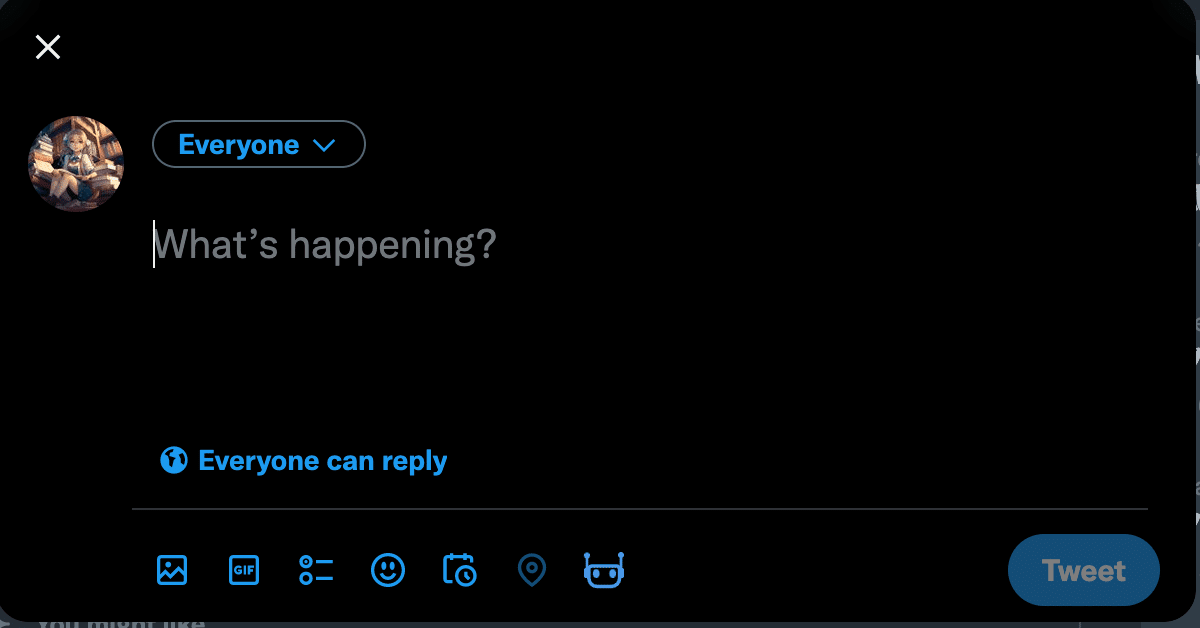Add media with the image icon
The height and width of the screenshot is (628, 1200).
click(173, 570)
